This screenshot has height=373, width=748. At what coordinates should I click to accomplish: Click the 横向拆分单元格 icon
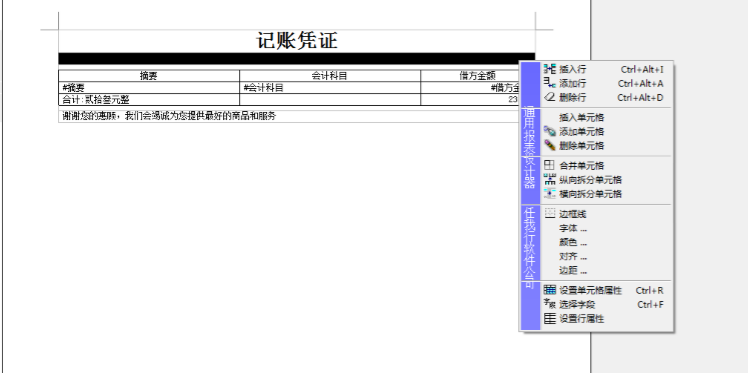pos(550,194)
